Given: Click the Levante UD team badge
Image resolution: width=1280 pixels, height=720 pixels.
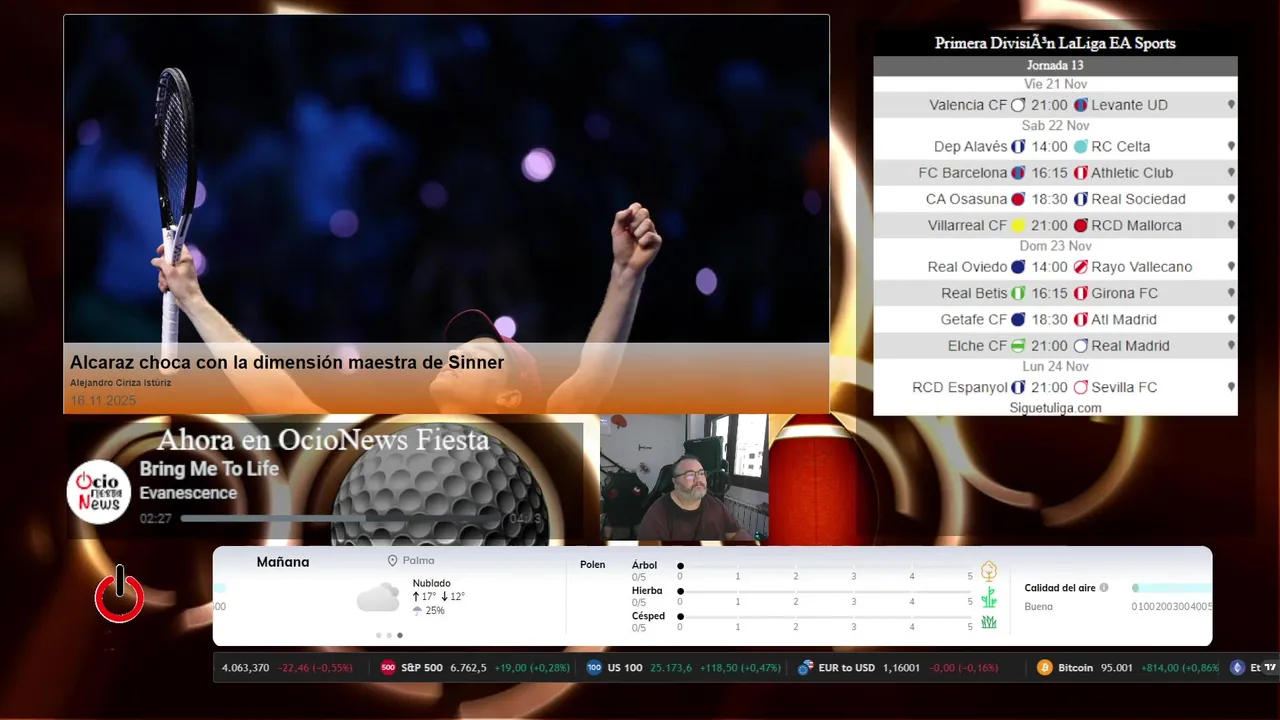Looking at the screenshot, I should point(1080,105).
